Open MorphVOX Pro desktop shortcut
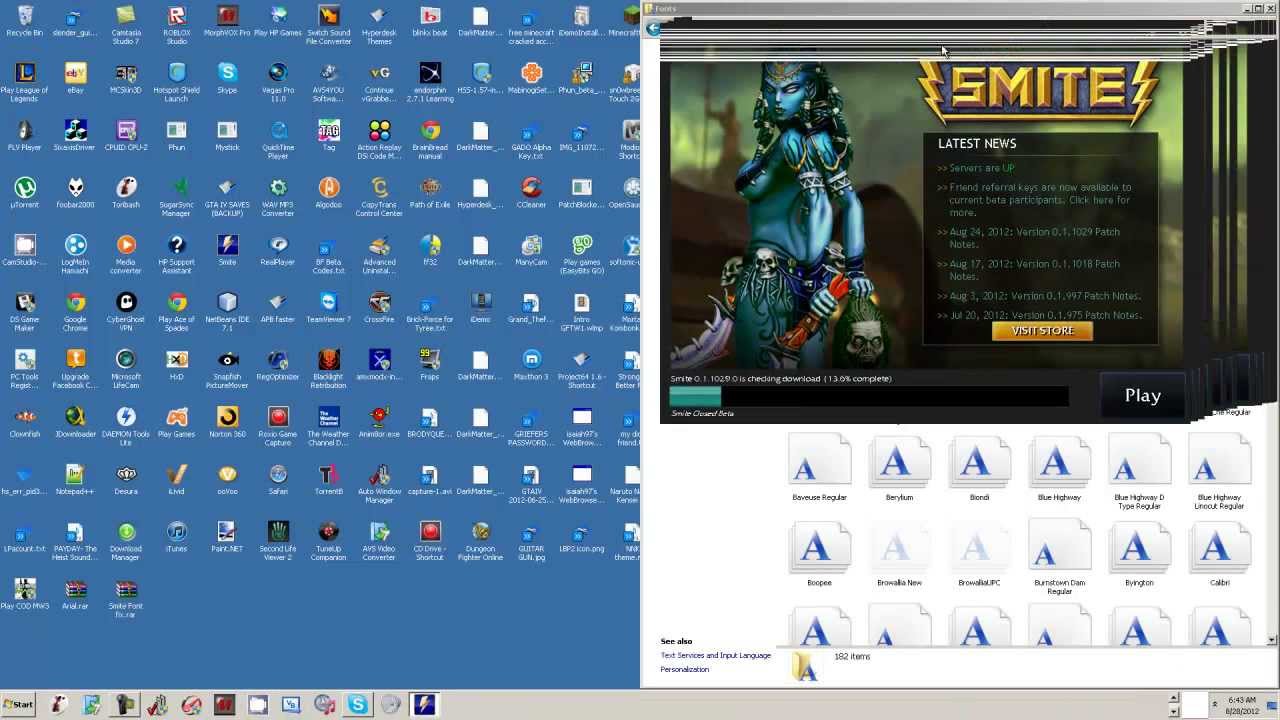Screen dimensions: 1280x720 227,22
